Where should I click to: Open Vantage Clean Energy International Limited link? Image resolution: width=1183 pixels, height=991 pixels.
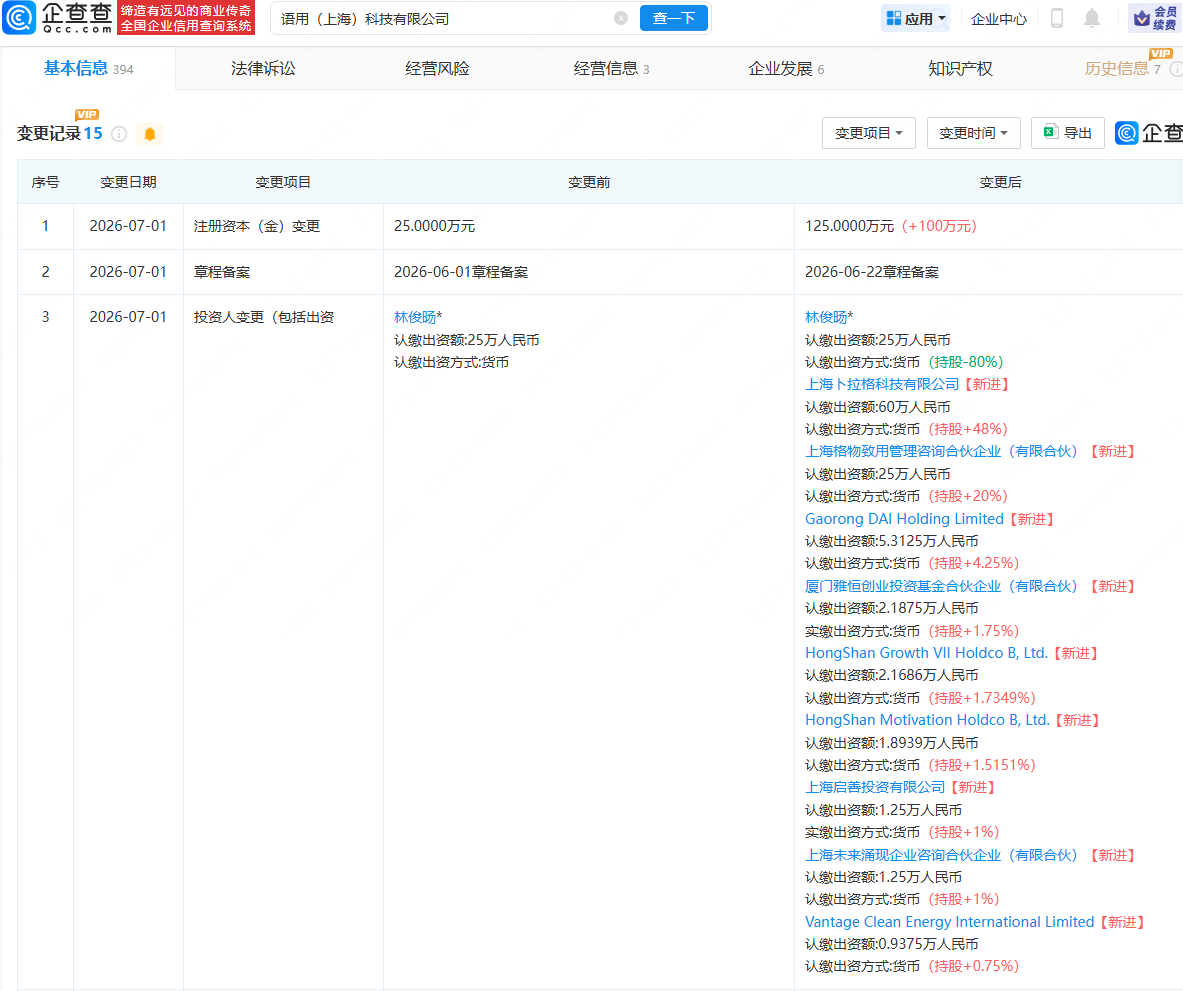(x=949, y=922)
